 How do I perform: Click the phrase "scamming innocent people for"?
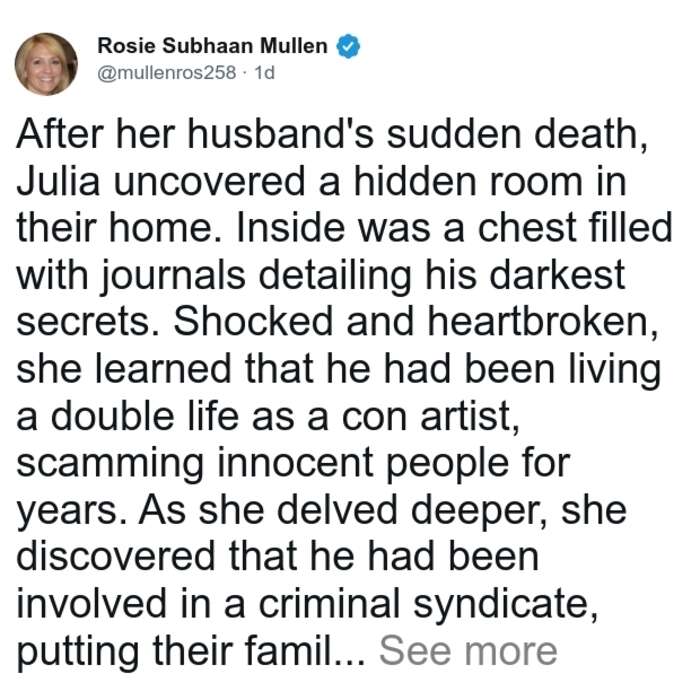[x=293, y=465]
